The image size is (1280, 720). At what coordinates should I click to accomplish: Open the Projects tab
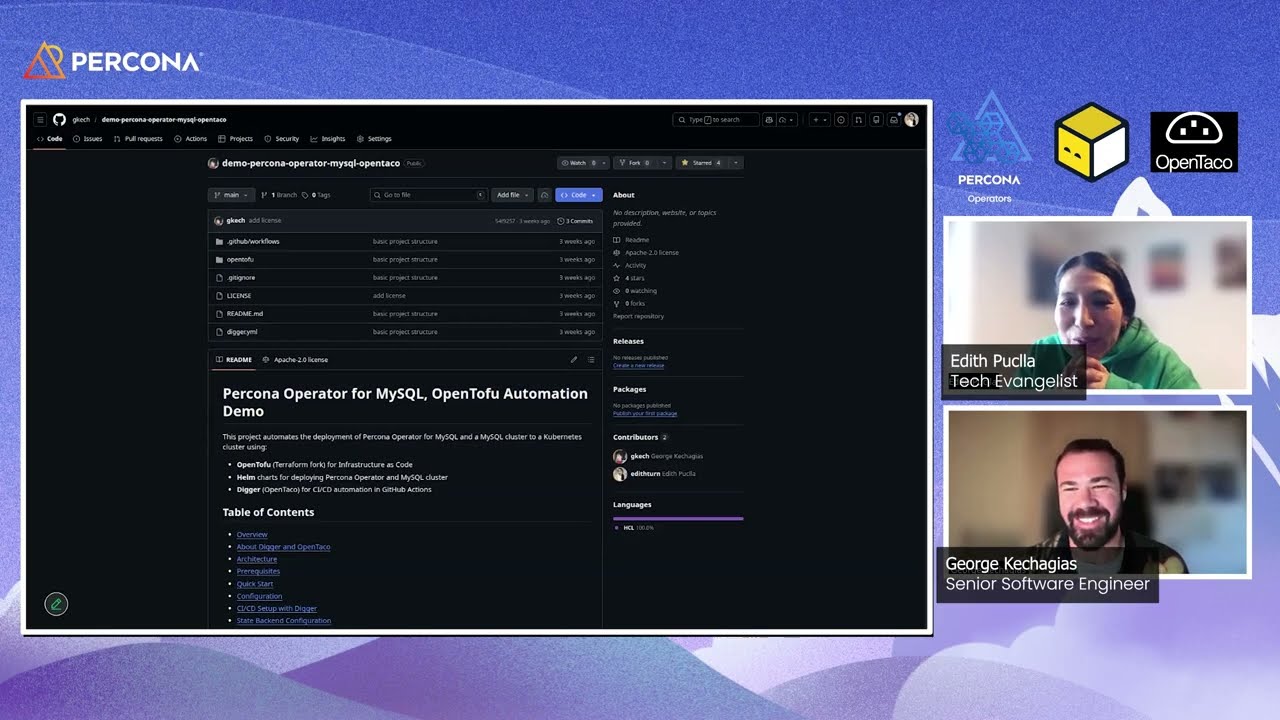point(235,139)
